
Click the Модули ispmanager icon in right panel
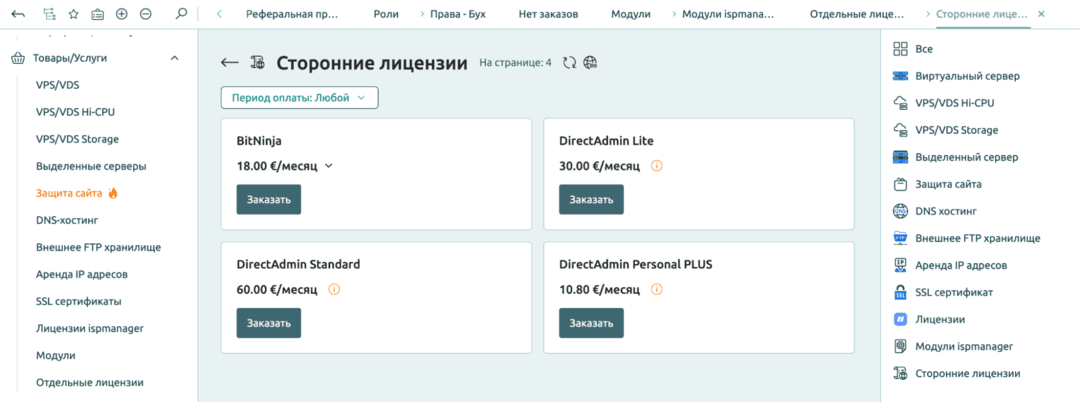(900, 346)
